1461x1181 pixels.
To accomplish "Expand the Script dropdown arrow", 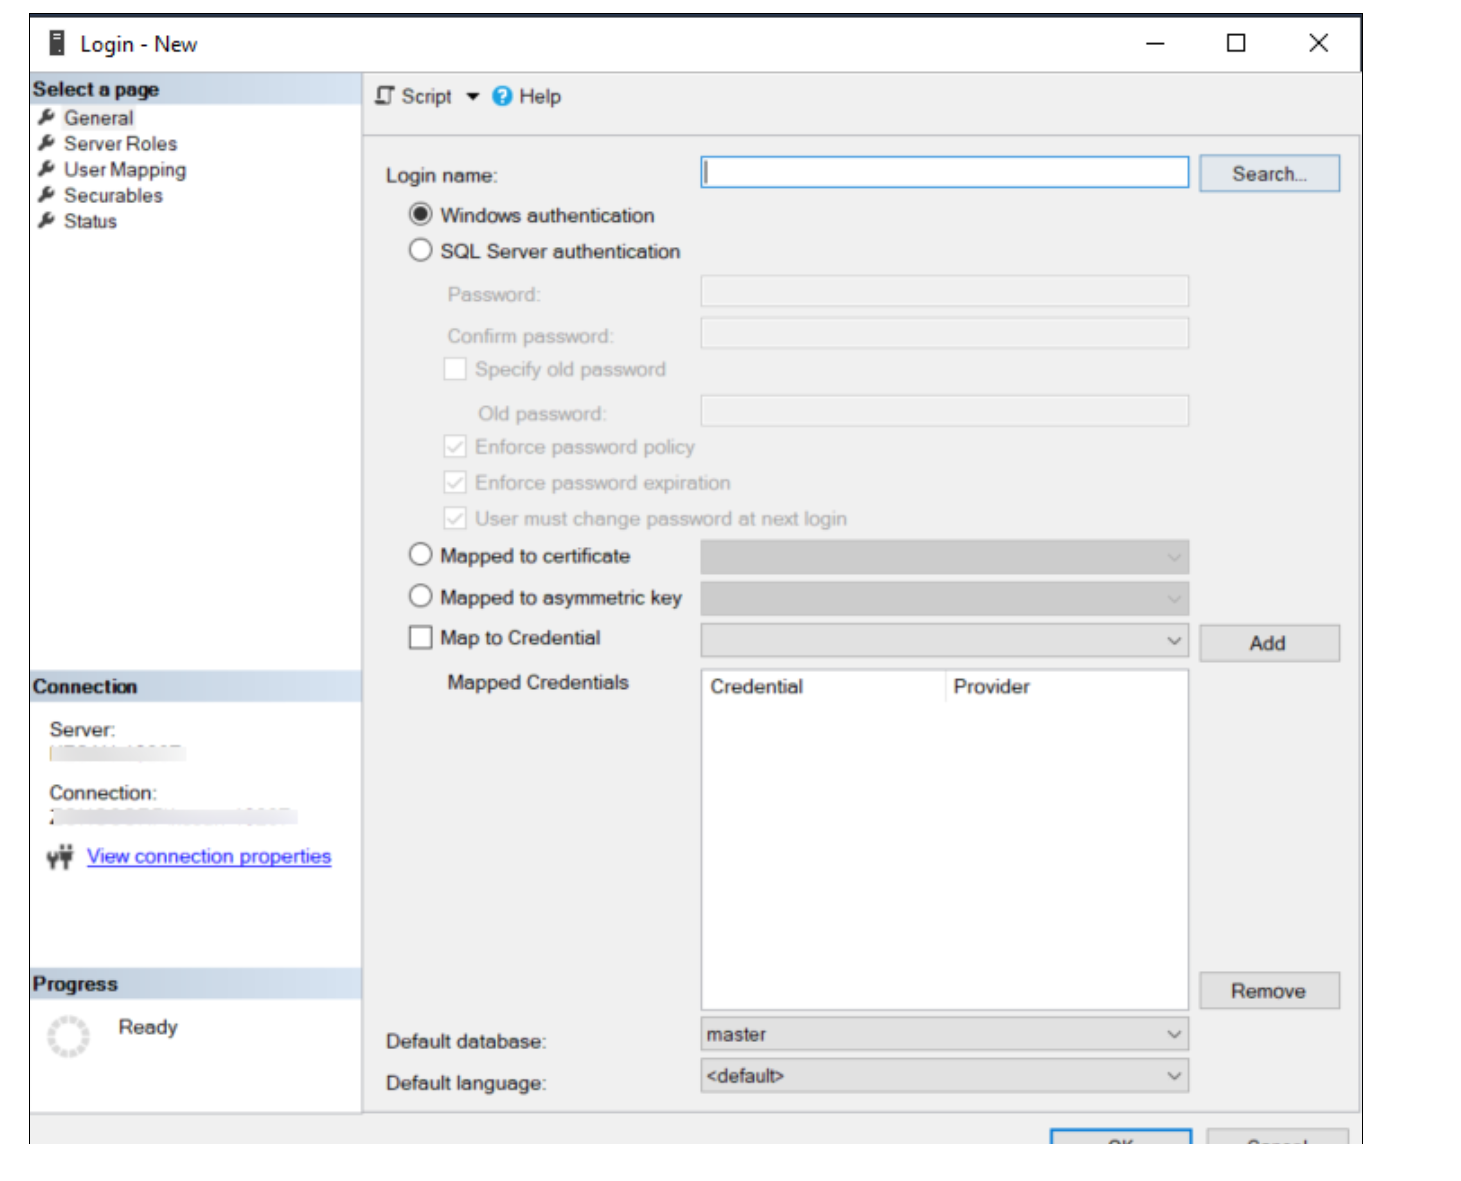I will pos(473,96).
